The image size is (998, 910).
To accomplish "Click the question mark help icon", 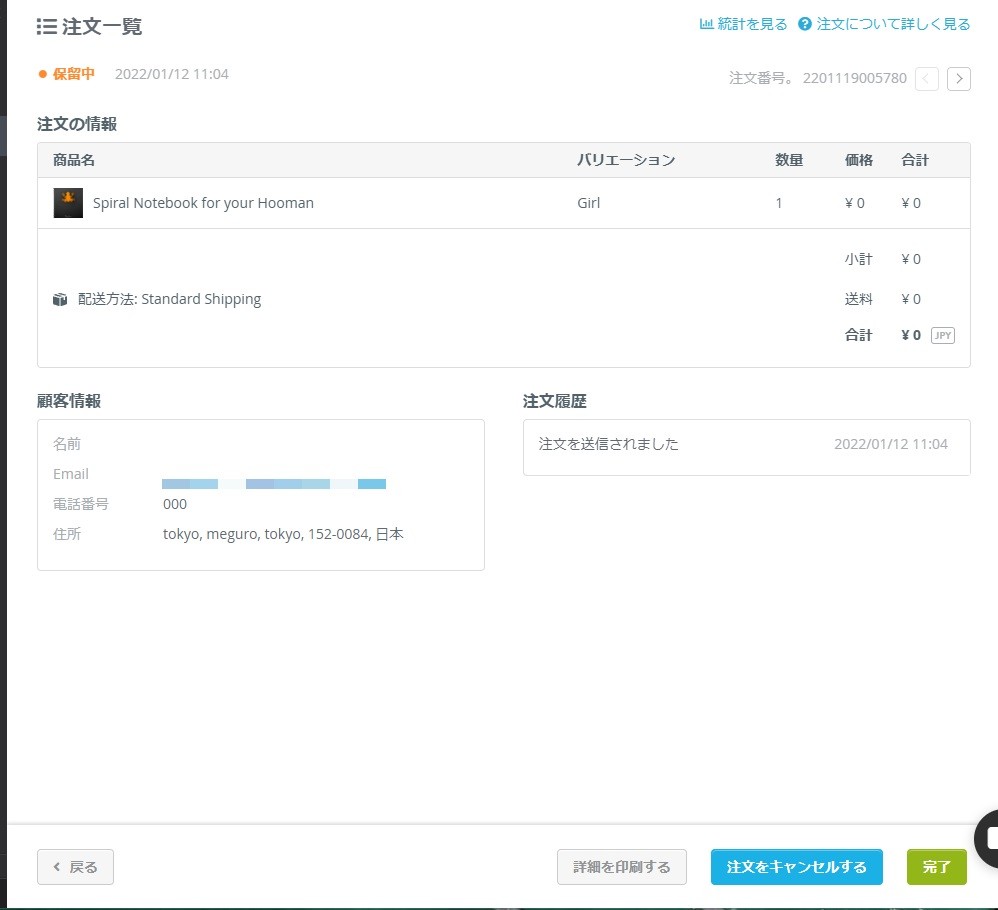I will [x=805, y=24].
